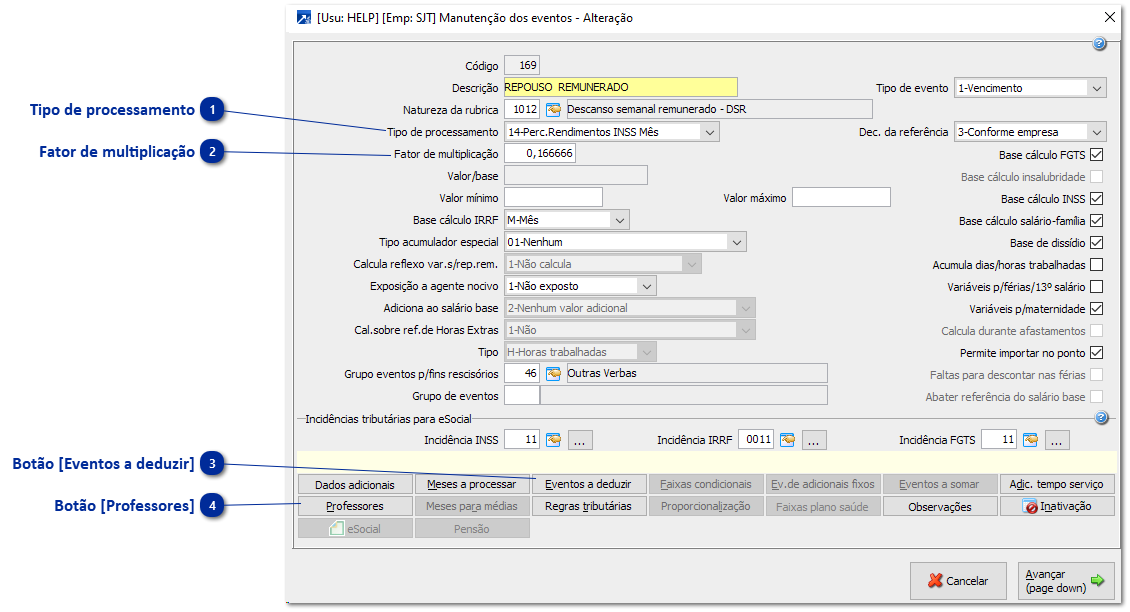The image size is (1130, 612).
Task: Click search icon next to Incidência INSS
Action: coord(553,440)
